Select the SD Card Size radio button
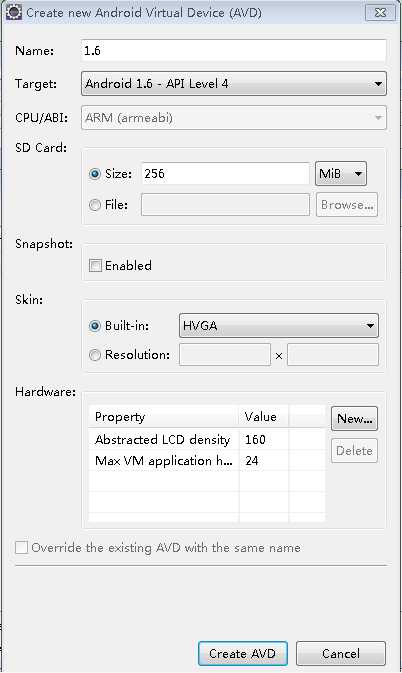 (95, 174)
